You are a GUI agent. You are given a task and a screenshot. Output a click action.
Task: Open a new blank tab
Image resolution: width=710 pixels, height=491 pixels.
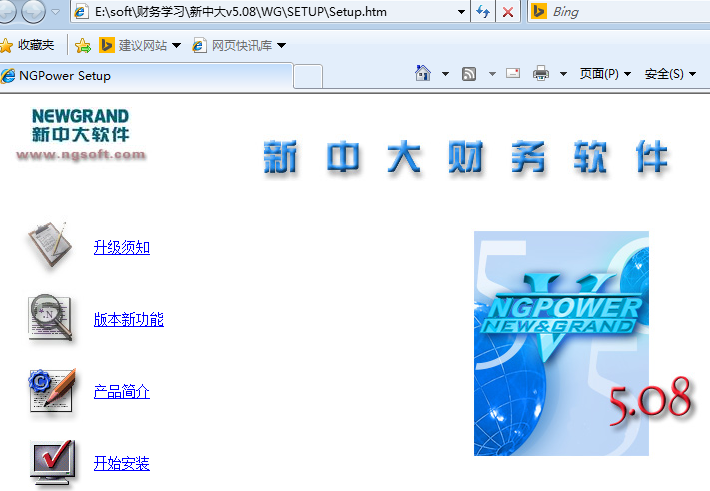pyautogui.click(x=308, y=76)
